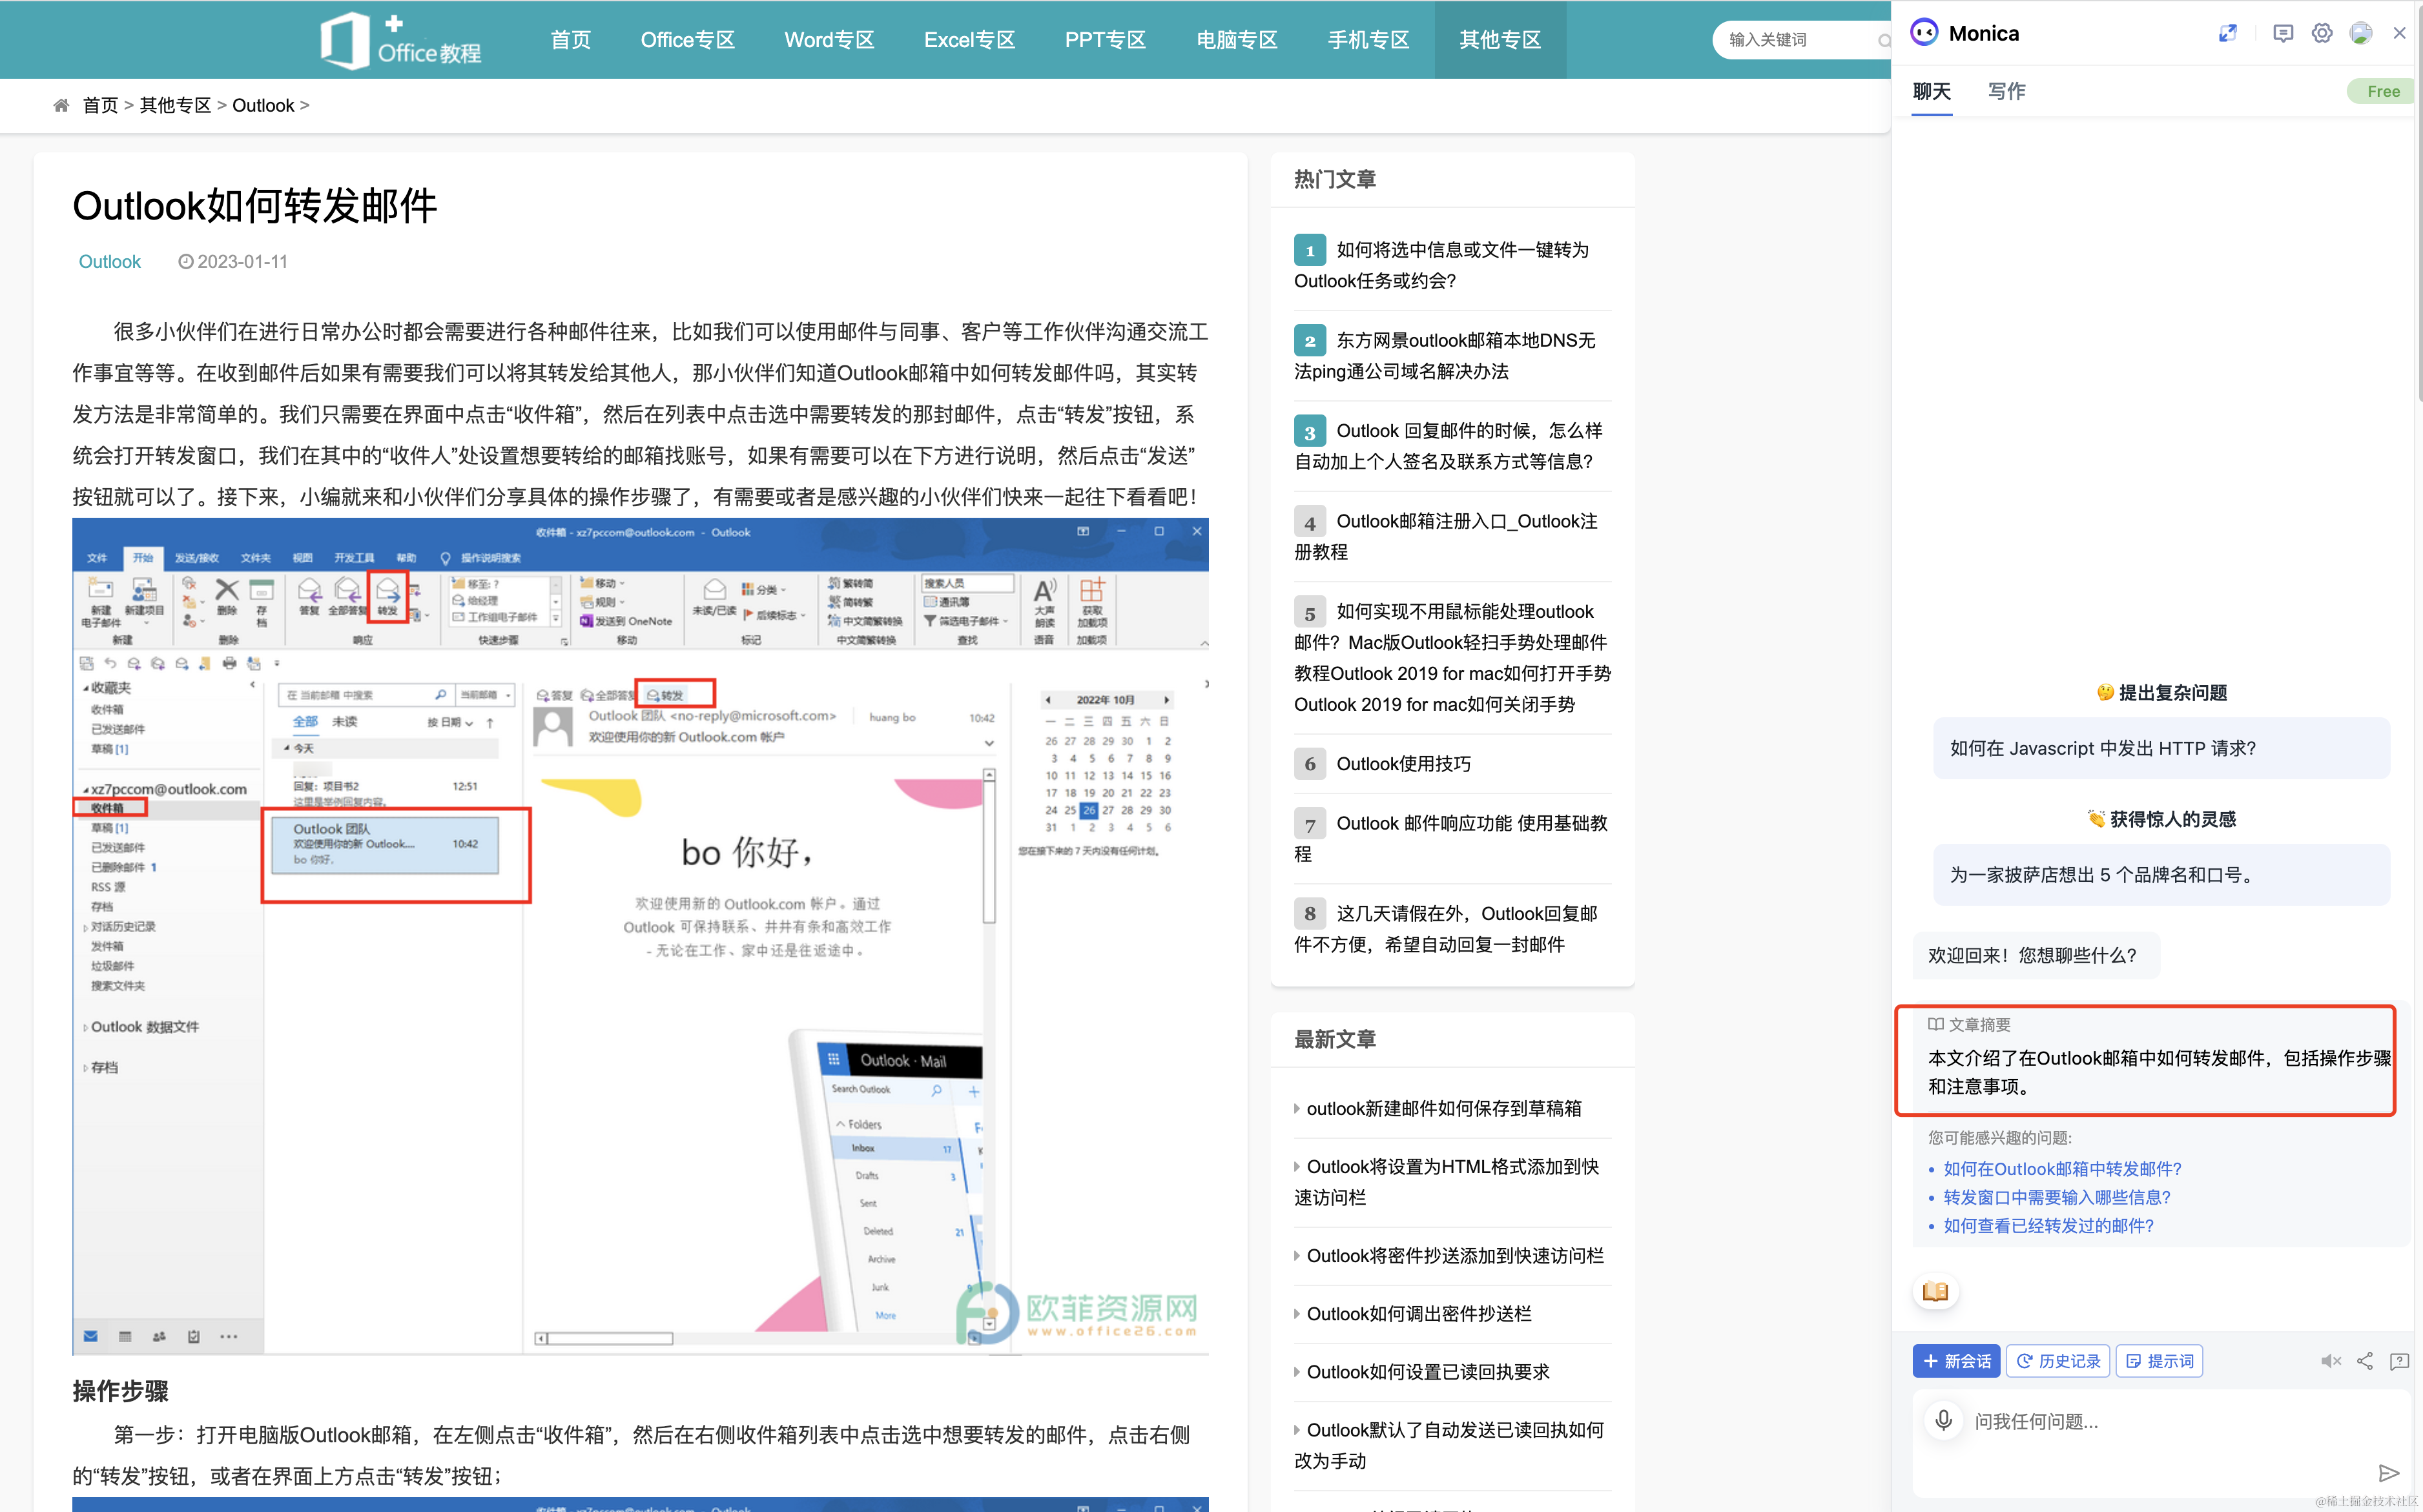Click the send message arrow

click(x=2388, y=1472)
